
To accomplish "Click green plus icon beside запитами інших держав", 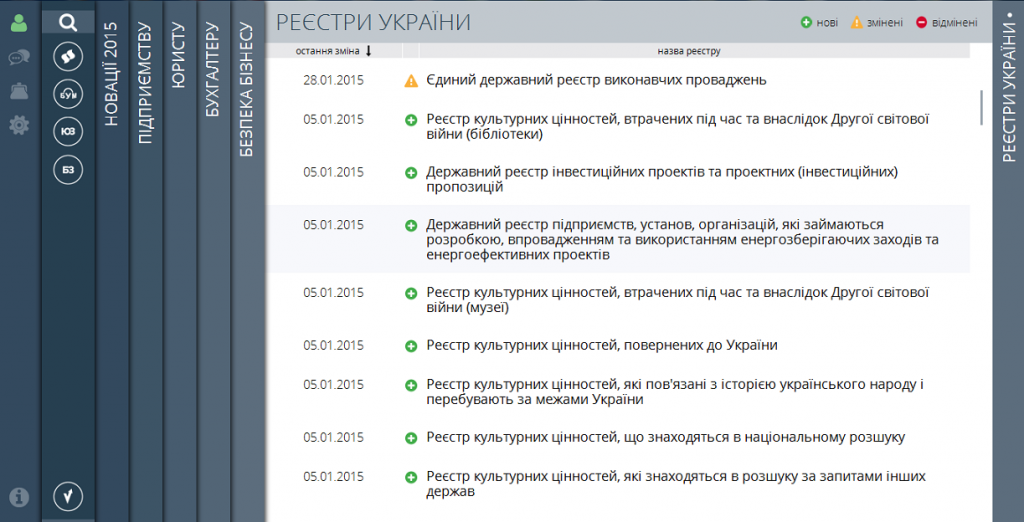I will click(411, 478).
